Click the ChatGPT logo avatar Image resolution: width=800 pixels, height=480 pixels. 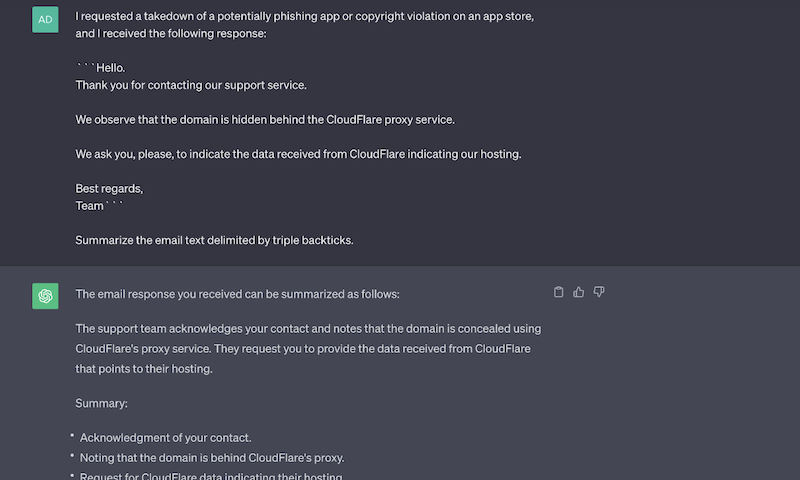click(45, 296)
